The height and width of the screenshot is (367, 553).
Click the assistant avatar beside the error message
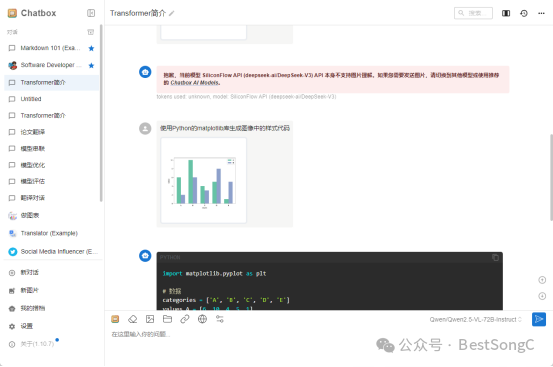click(145, 72)
